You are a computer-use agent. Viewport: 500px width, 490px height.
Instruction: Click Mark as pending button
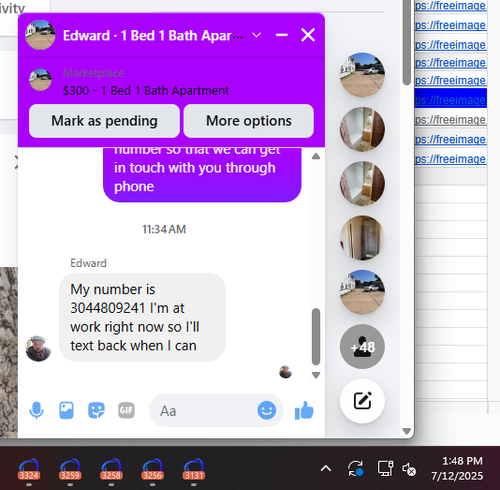(x=104, y=121)
